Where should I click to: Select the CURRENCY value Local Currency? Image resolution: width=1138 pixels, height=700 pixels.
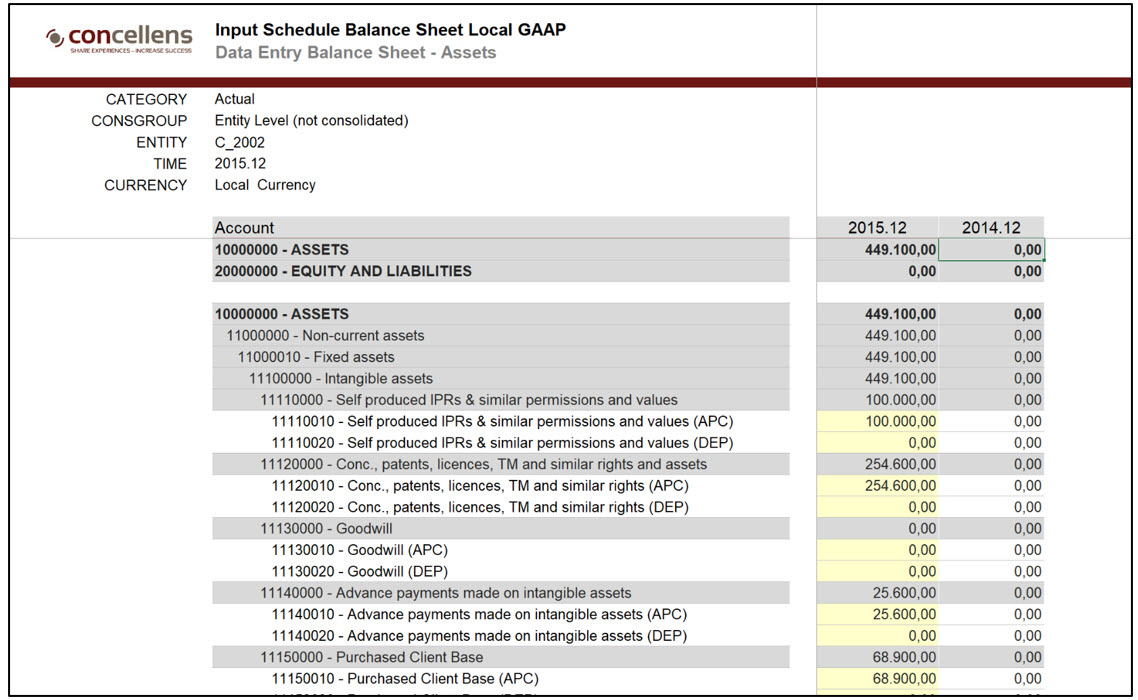pos(265,185)
